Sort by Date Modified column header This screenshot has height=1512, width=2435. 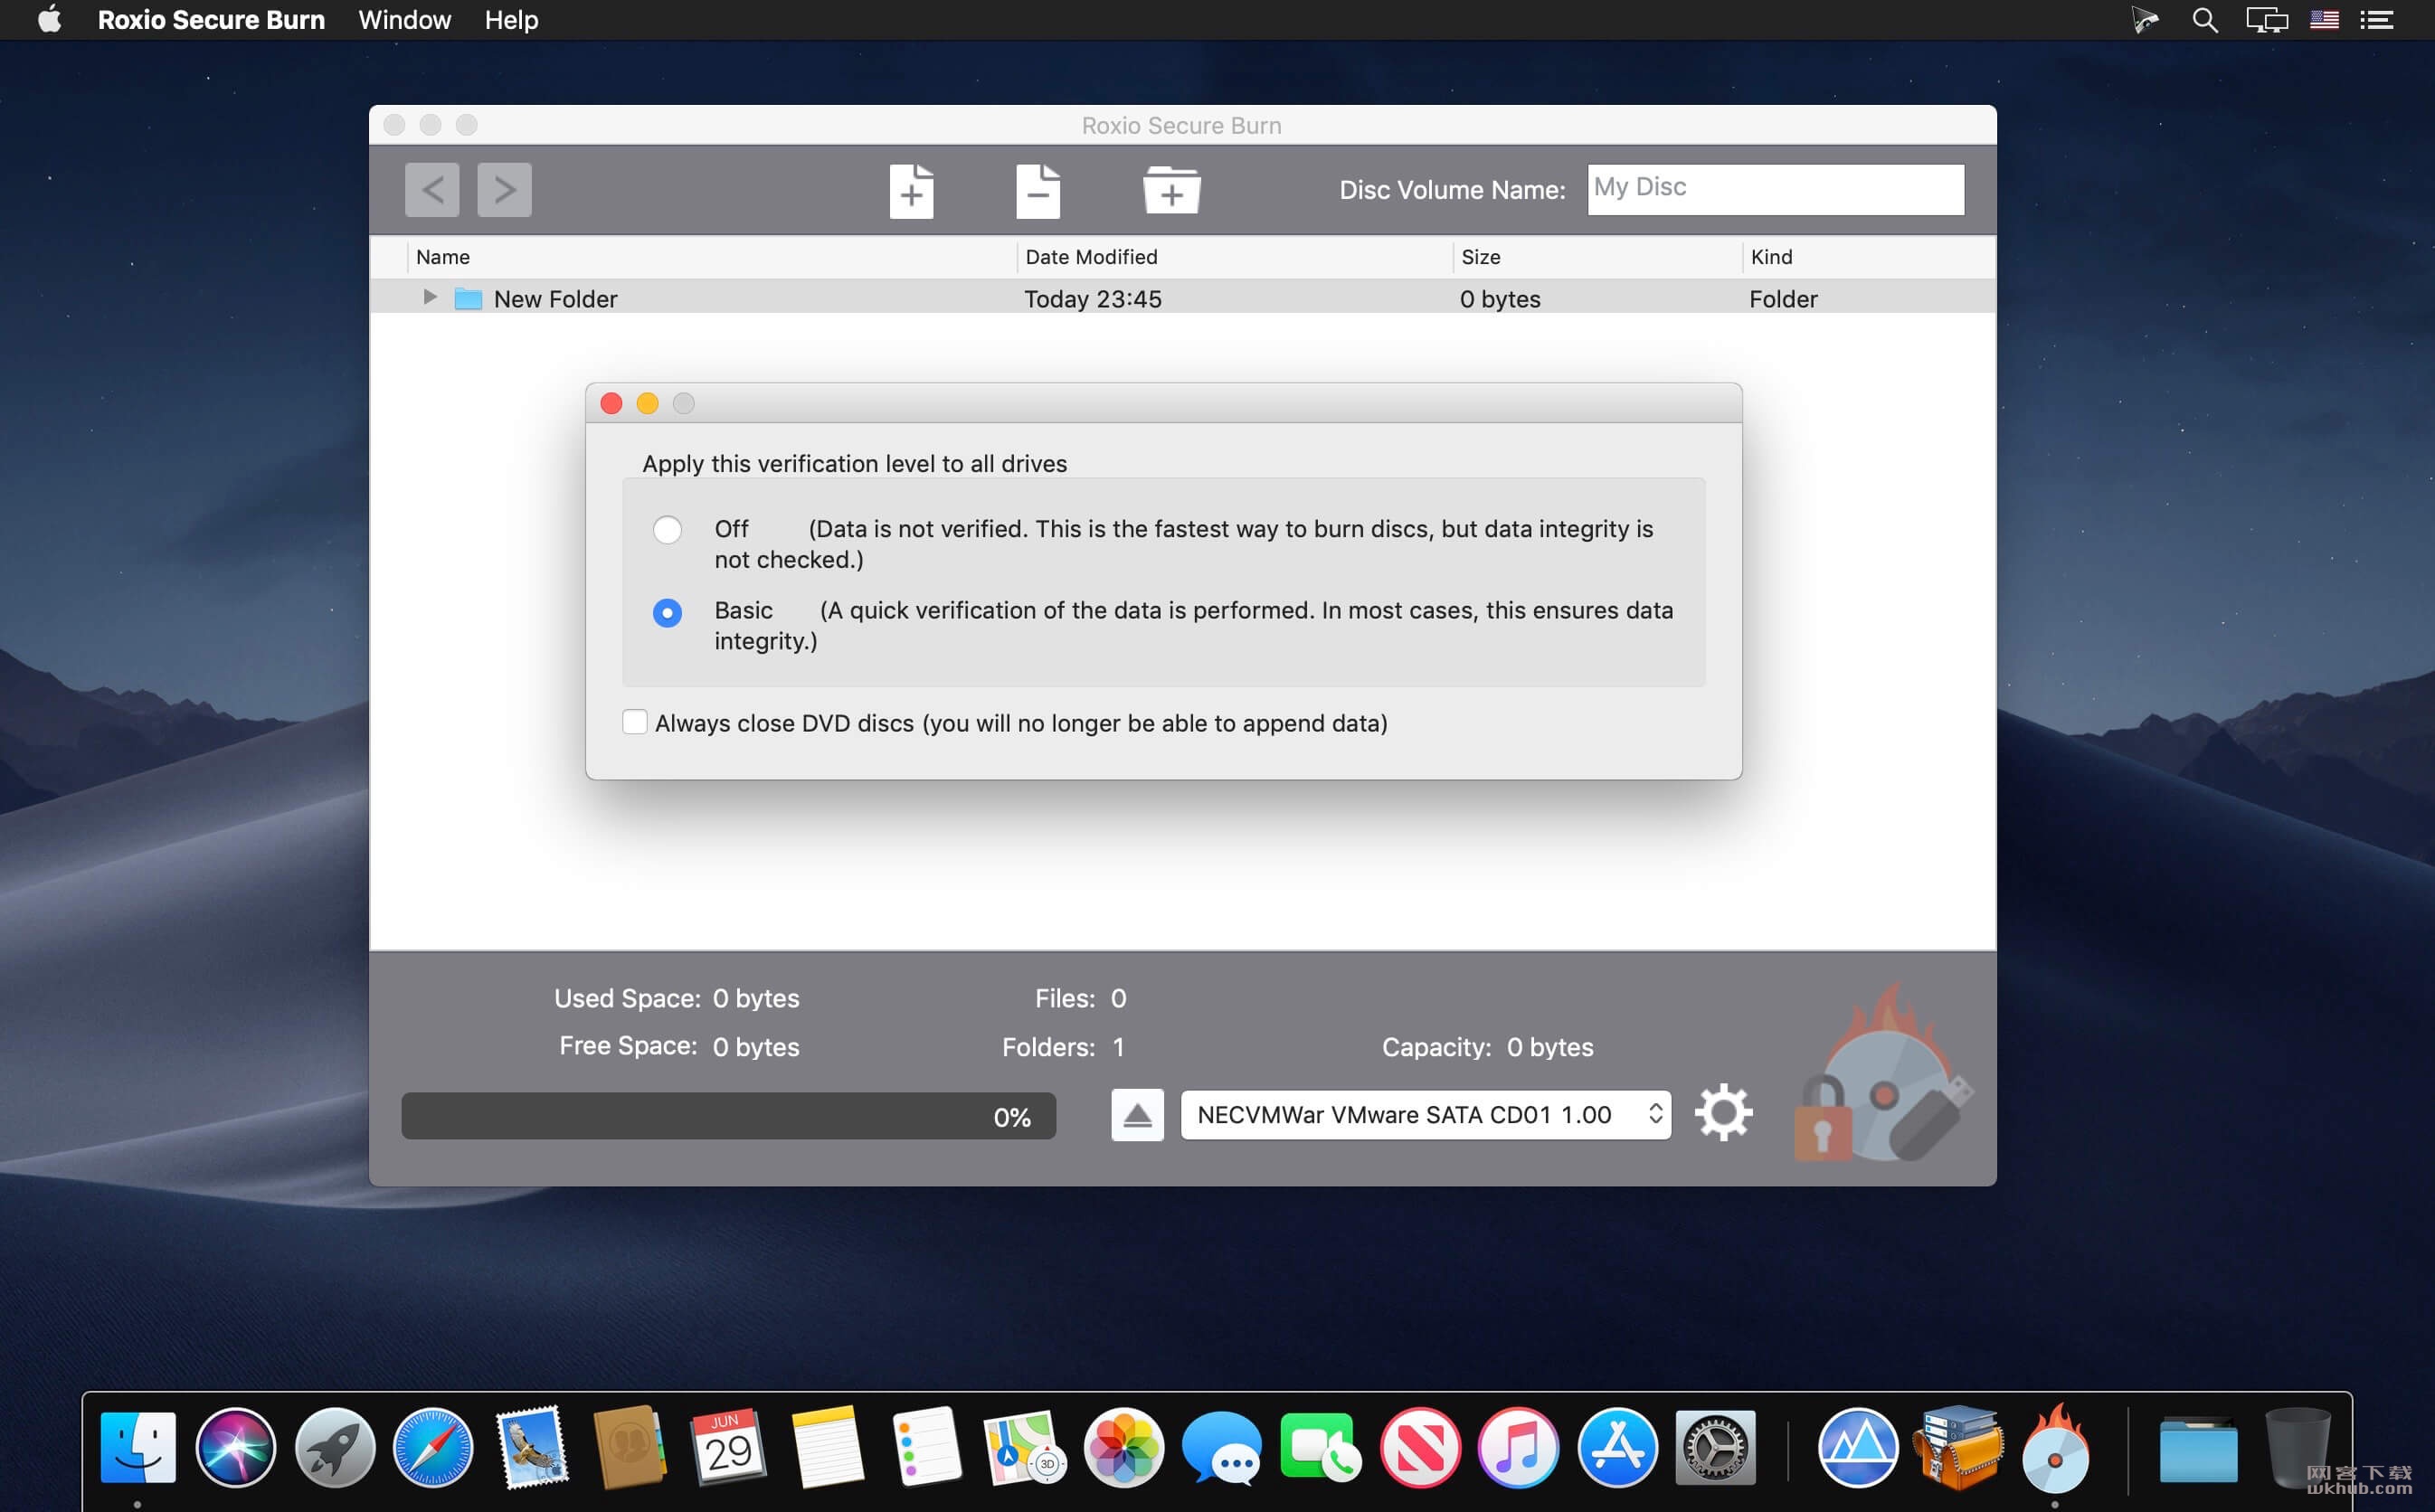pyautogui.click(x=1234, y=257)
